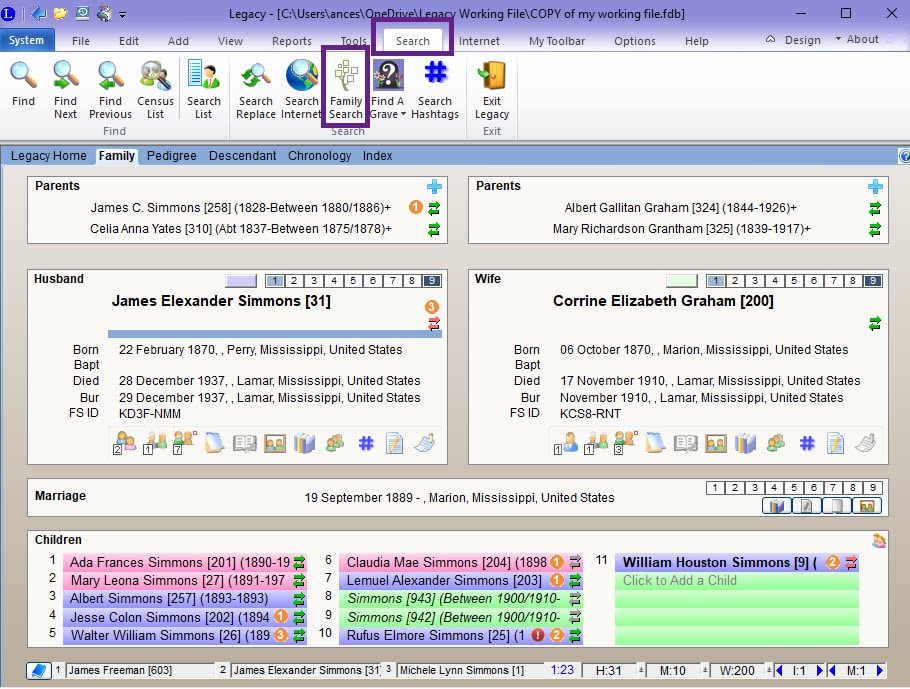Image resolution: width=910 pixels, height=689 pixels.
Task: Select bookmark 1 James Freeman [603]
Action: click(x=139, y=670)
